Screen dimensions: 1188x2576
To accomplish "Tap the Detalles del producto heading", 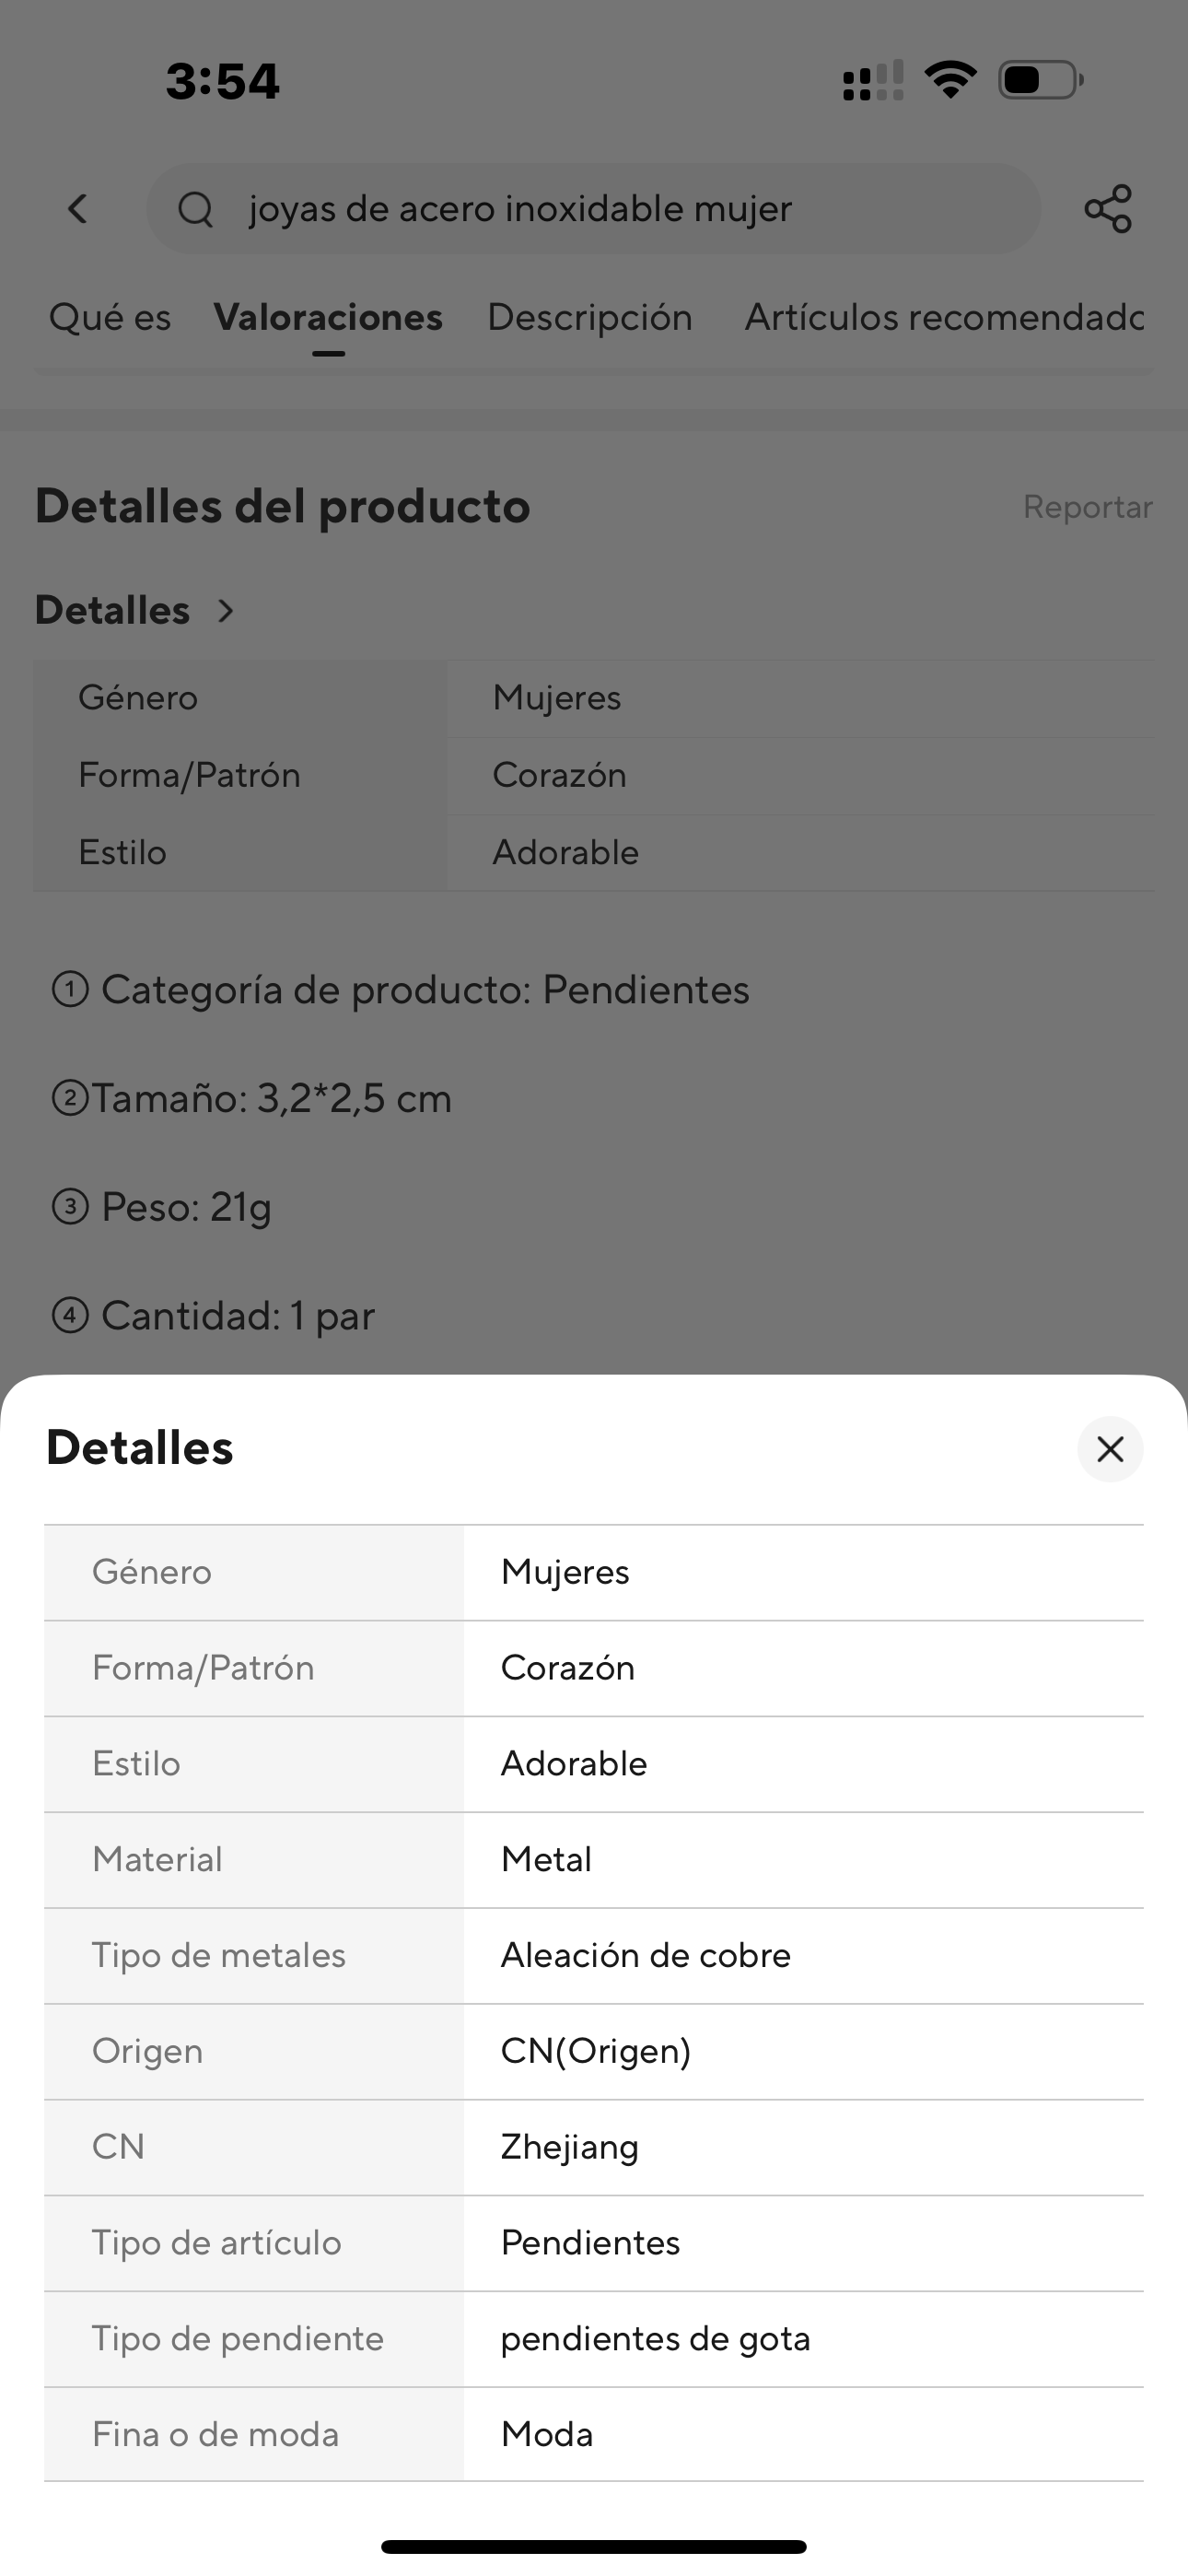I will [x=283, y=506].
